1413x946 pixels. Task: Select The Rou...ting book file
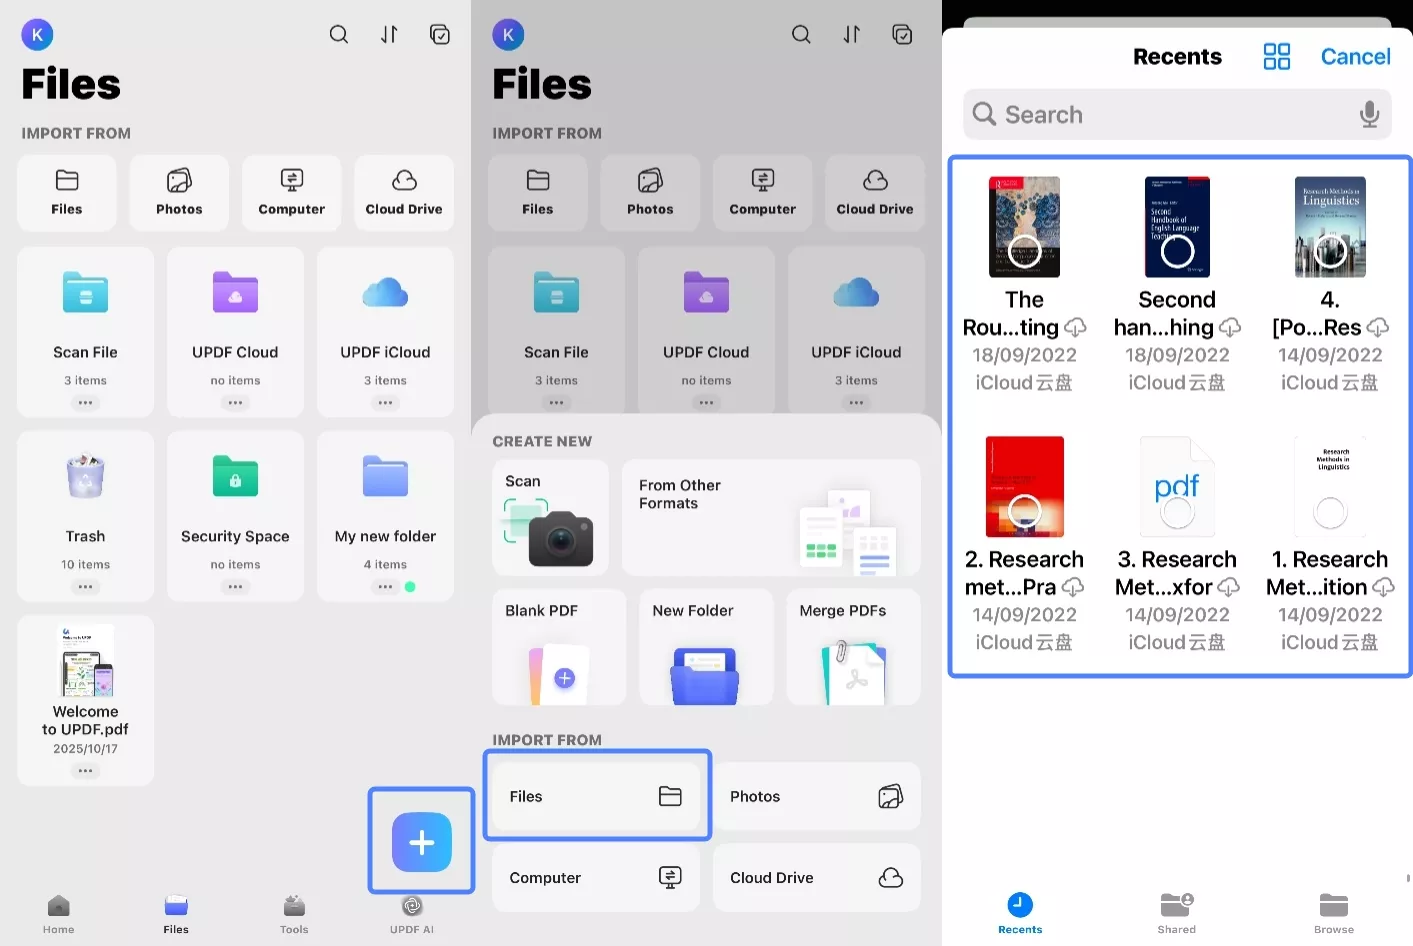tap(1024, 284)
